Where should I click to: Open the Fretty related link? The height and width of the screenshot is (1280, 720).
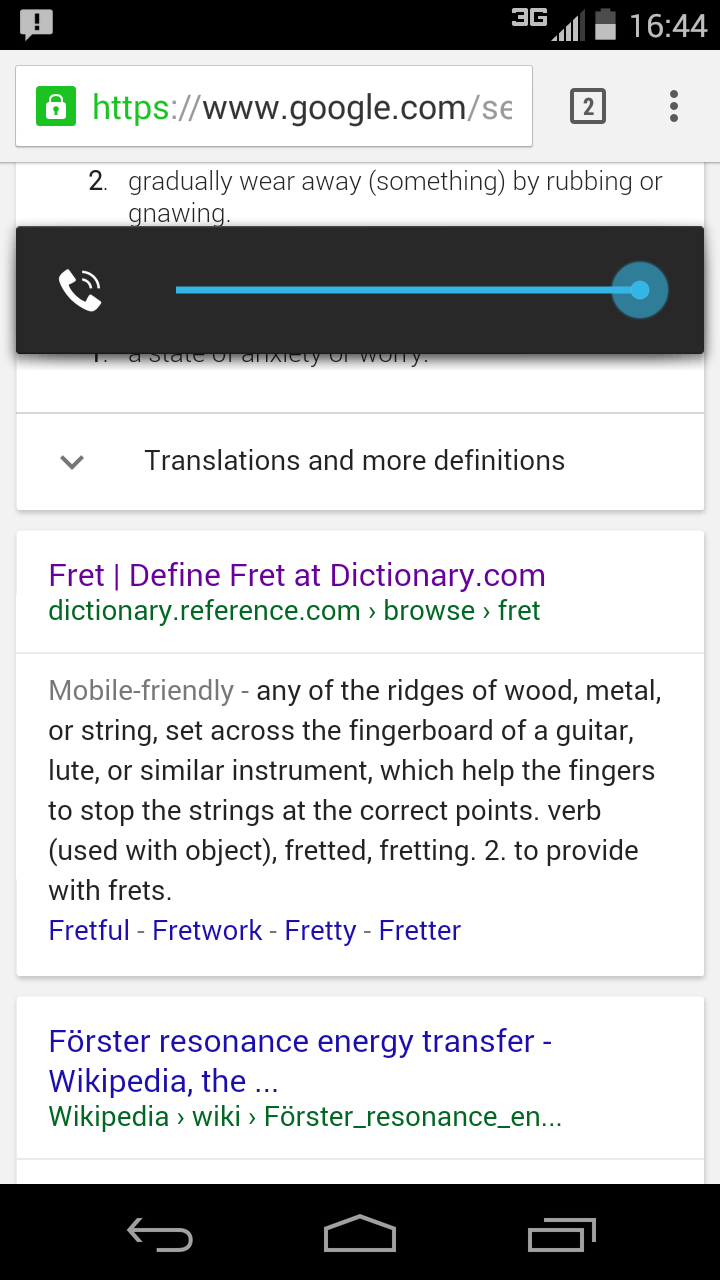pos(320,931)
